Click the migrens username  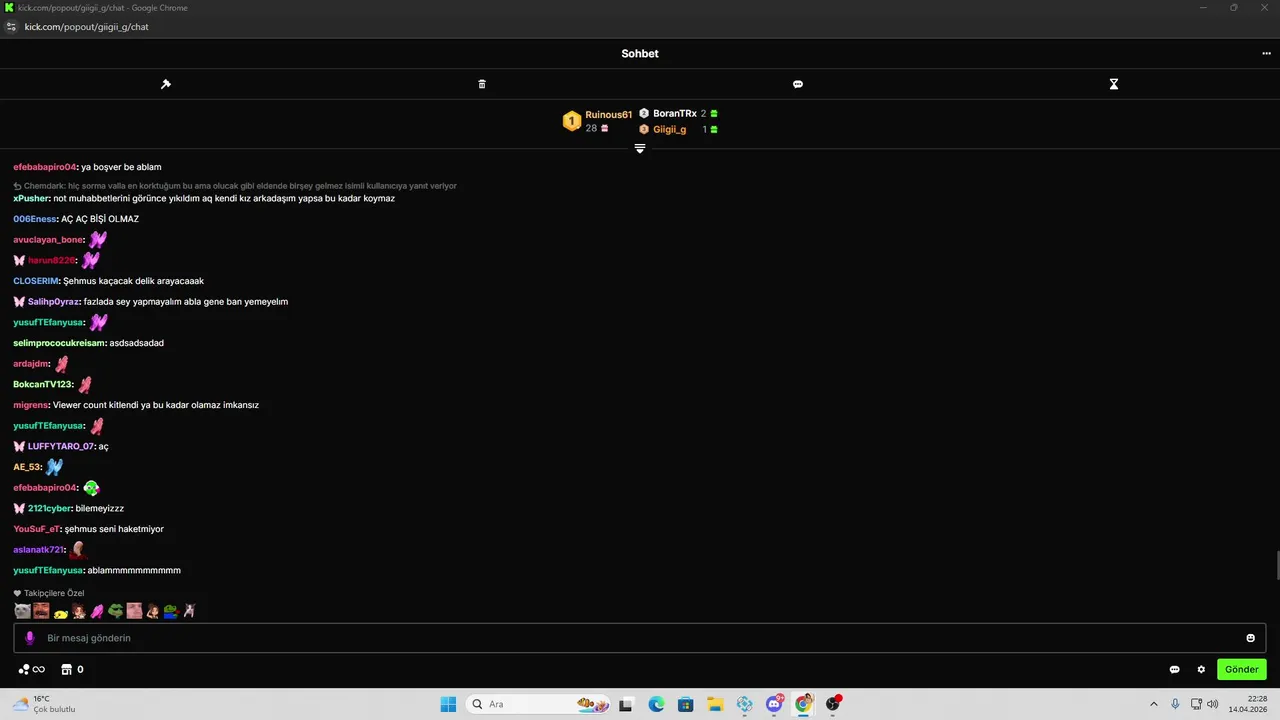[31, 405]
